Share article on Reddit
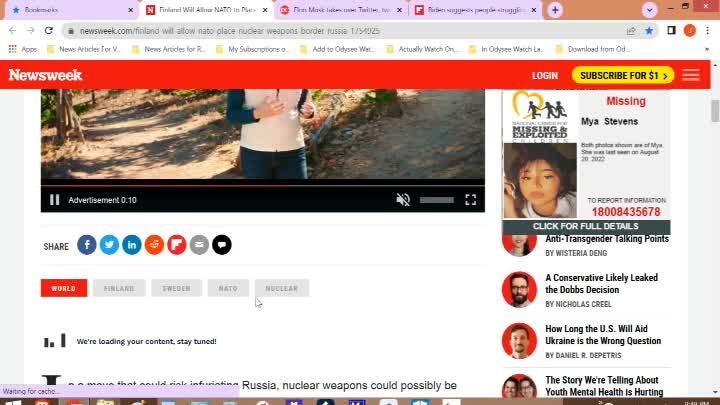 pos(154,245)
